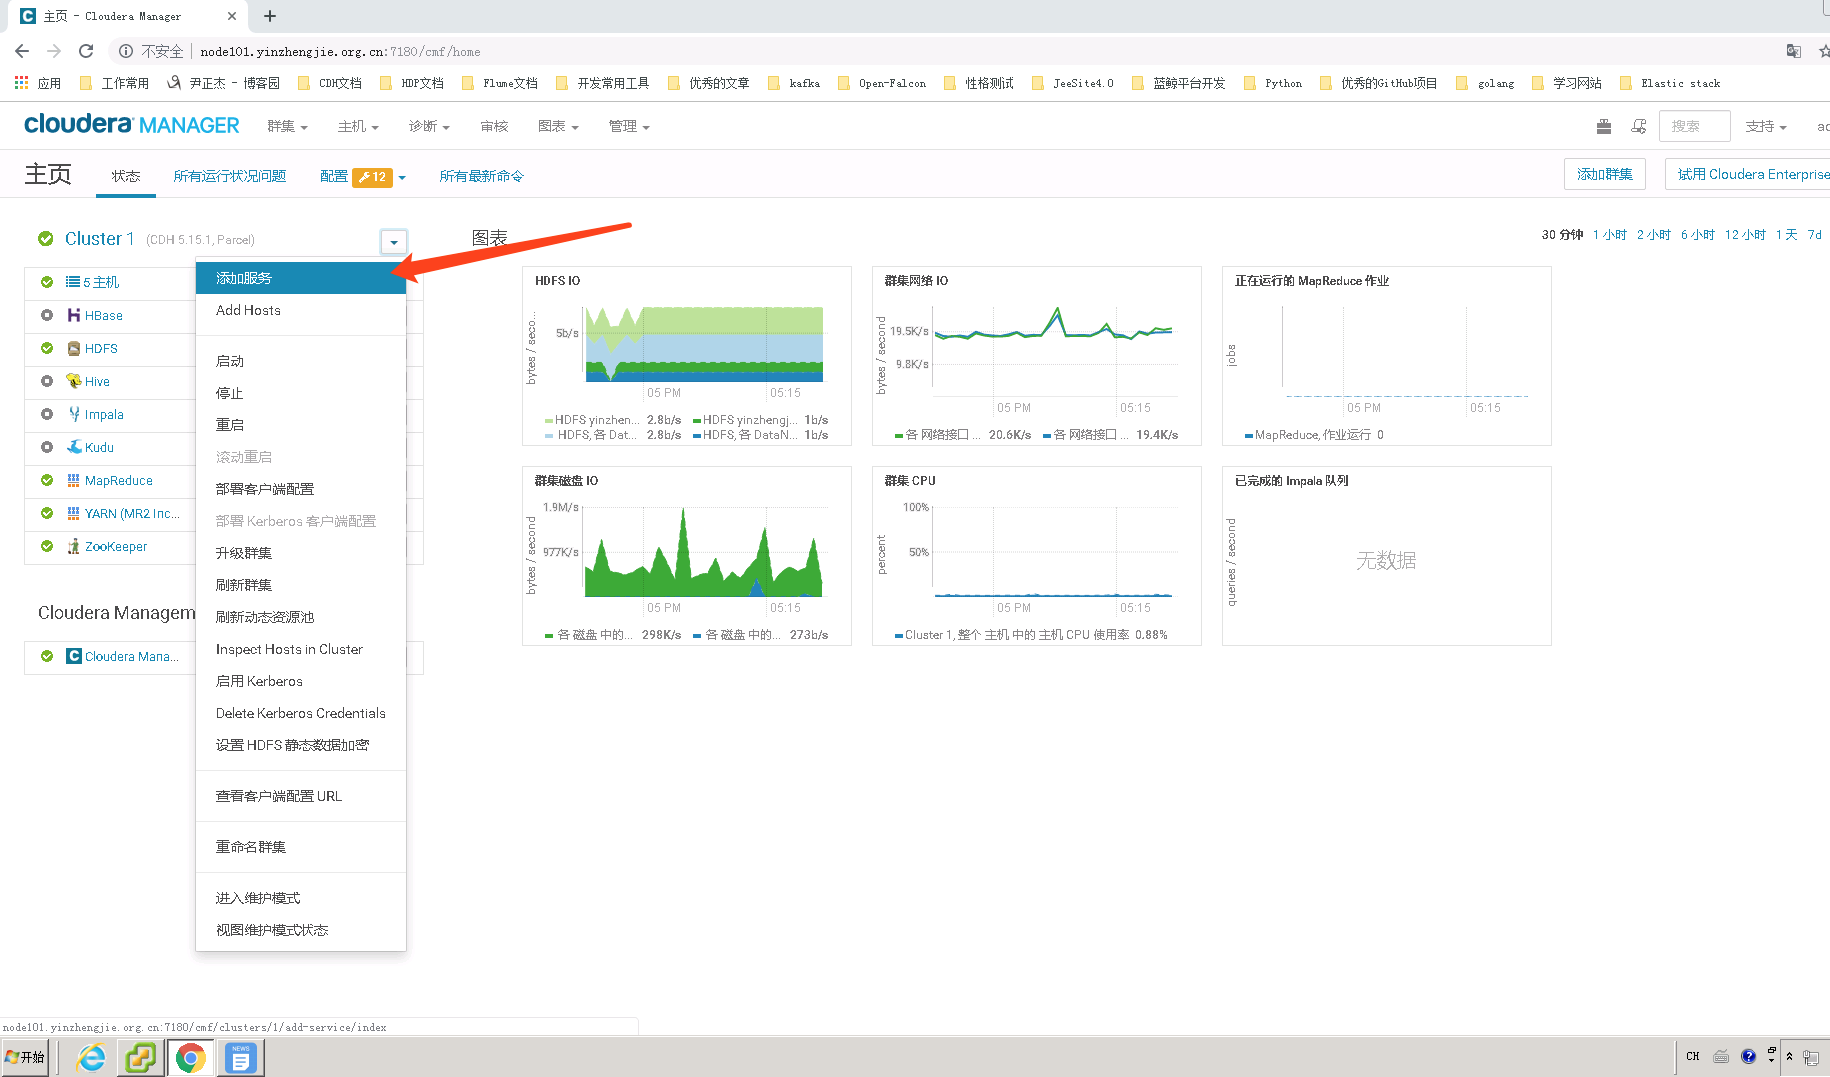Viewport: 1830px width, 1077px height.
Task: Expand the 图表 dropdown menu
Action: (557, 126)
